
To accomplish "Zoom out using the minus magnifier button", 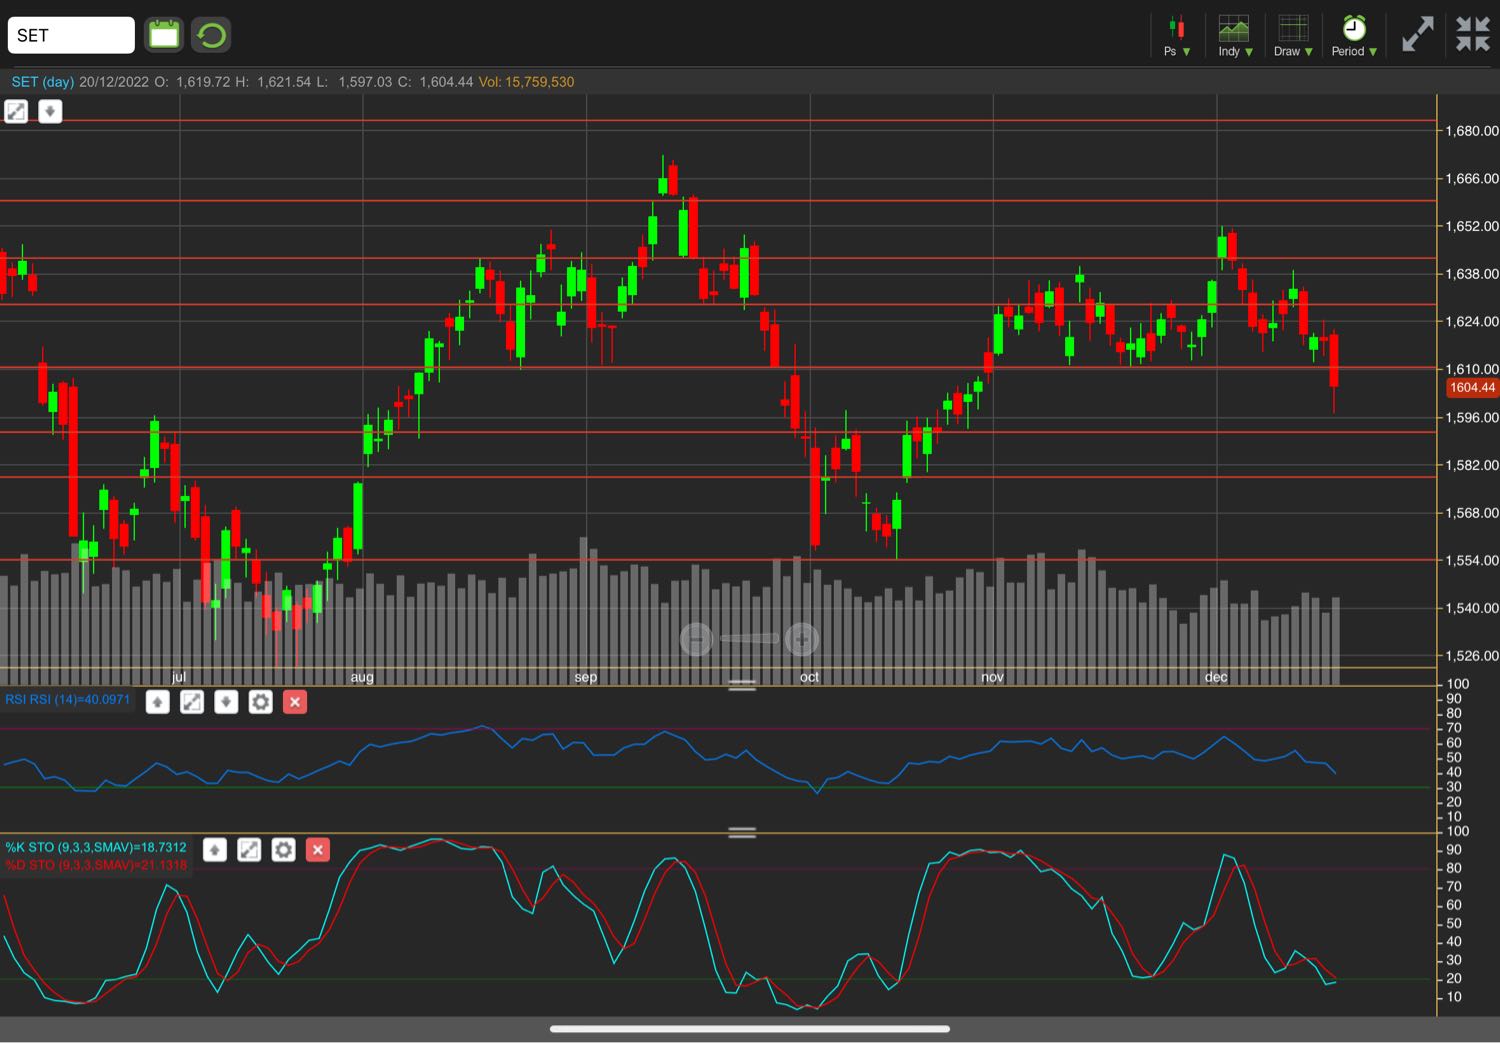I will tap(696, 638).
